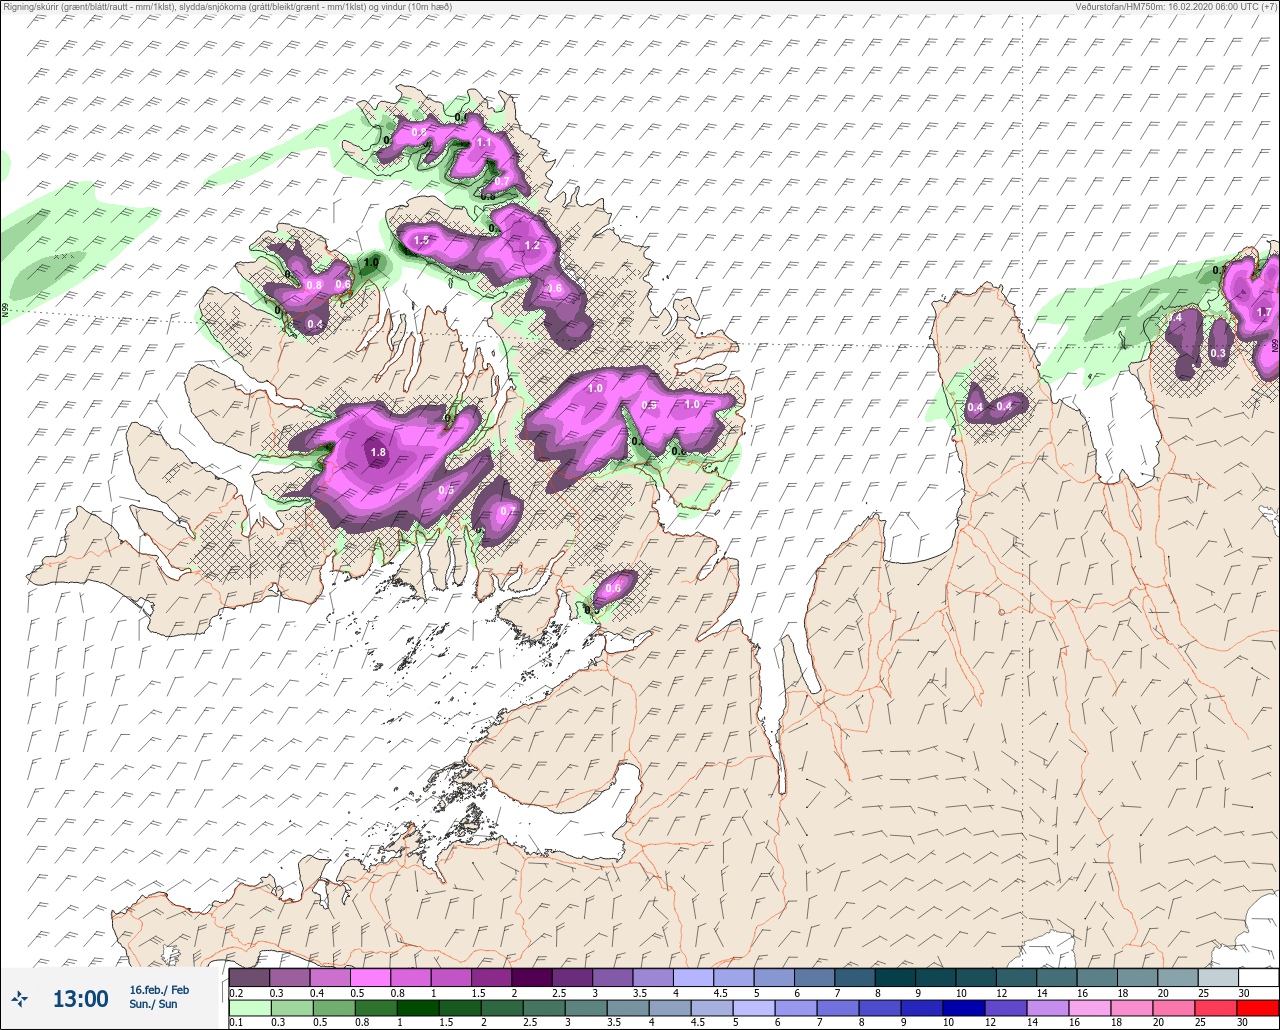This screenshot has height=1030, width=1280.
Task: Select the darkest purple swatch labeled 2 in the top legend row
Action: point(531,977)
